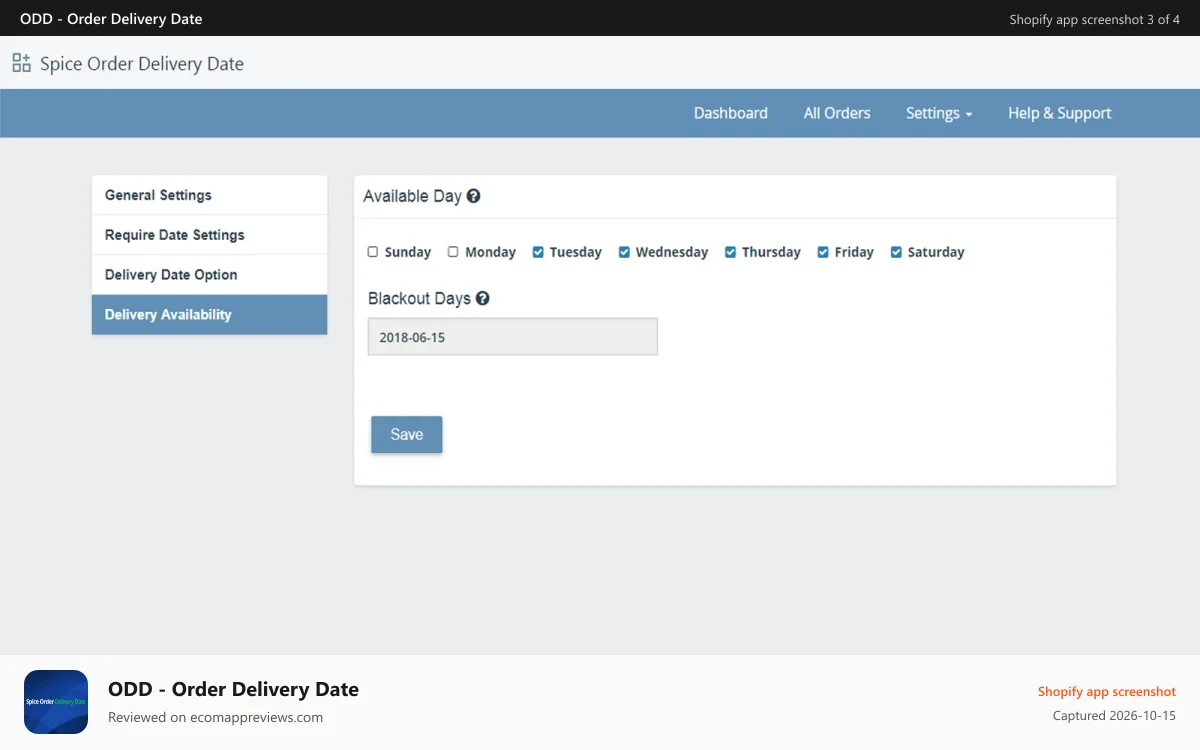Viewport: 1200px width, 750px height.
Task: Uncheck the Thursday checkbox
Action: tap(731, 252)
